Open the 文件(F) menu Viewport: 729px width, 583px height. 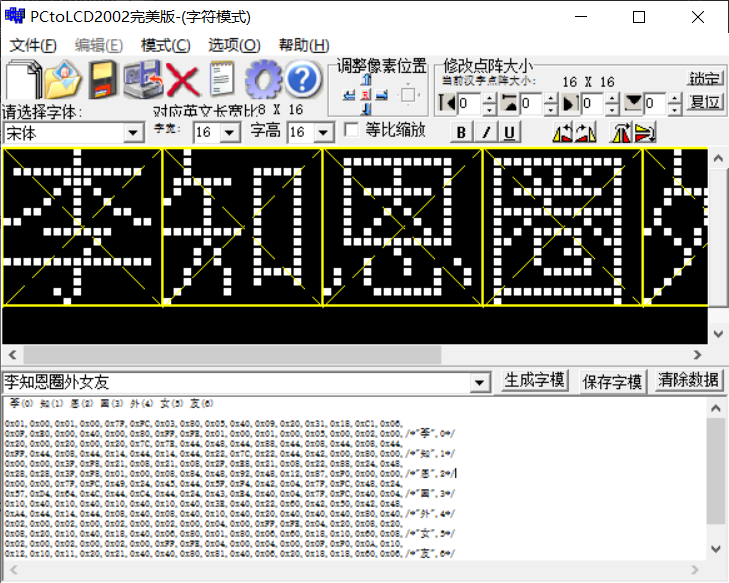(x=33, y=45)
